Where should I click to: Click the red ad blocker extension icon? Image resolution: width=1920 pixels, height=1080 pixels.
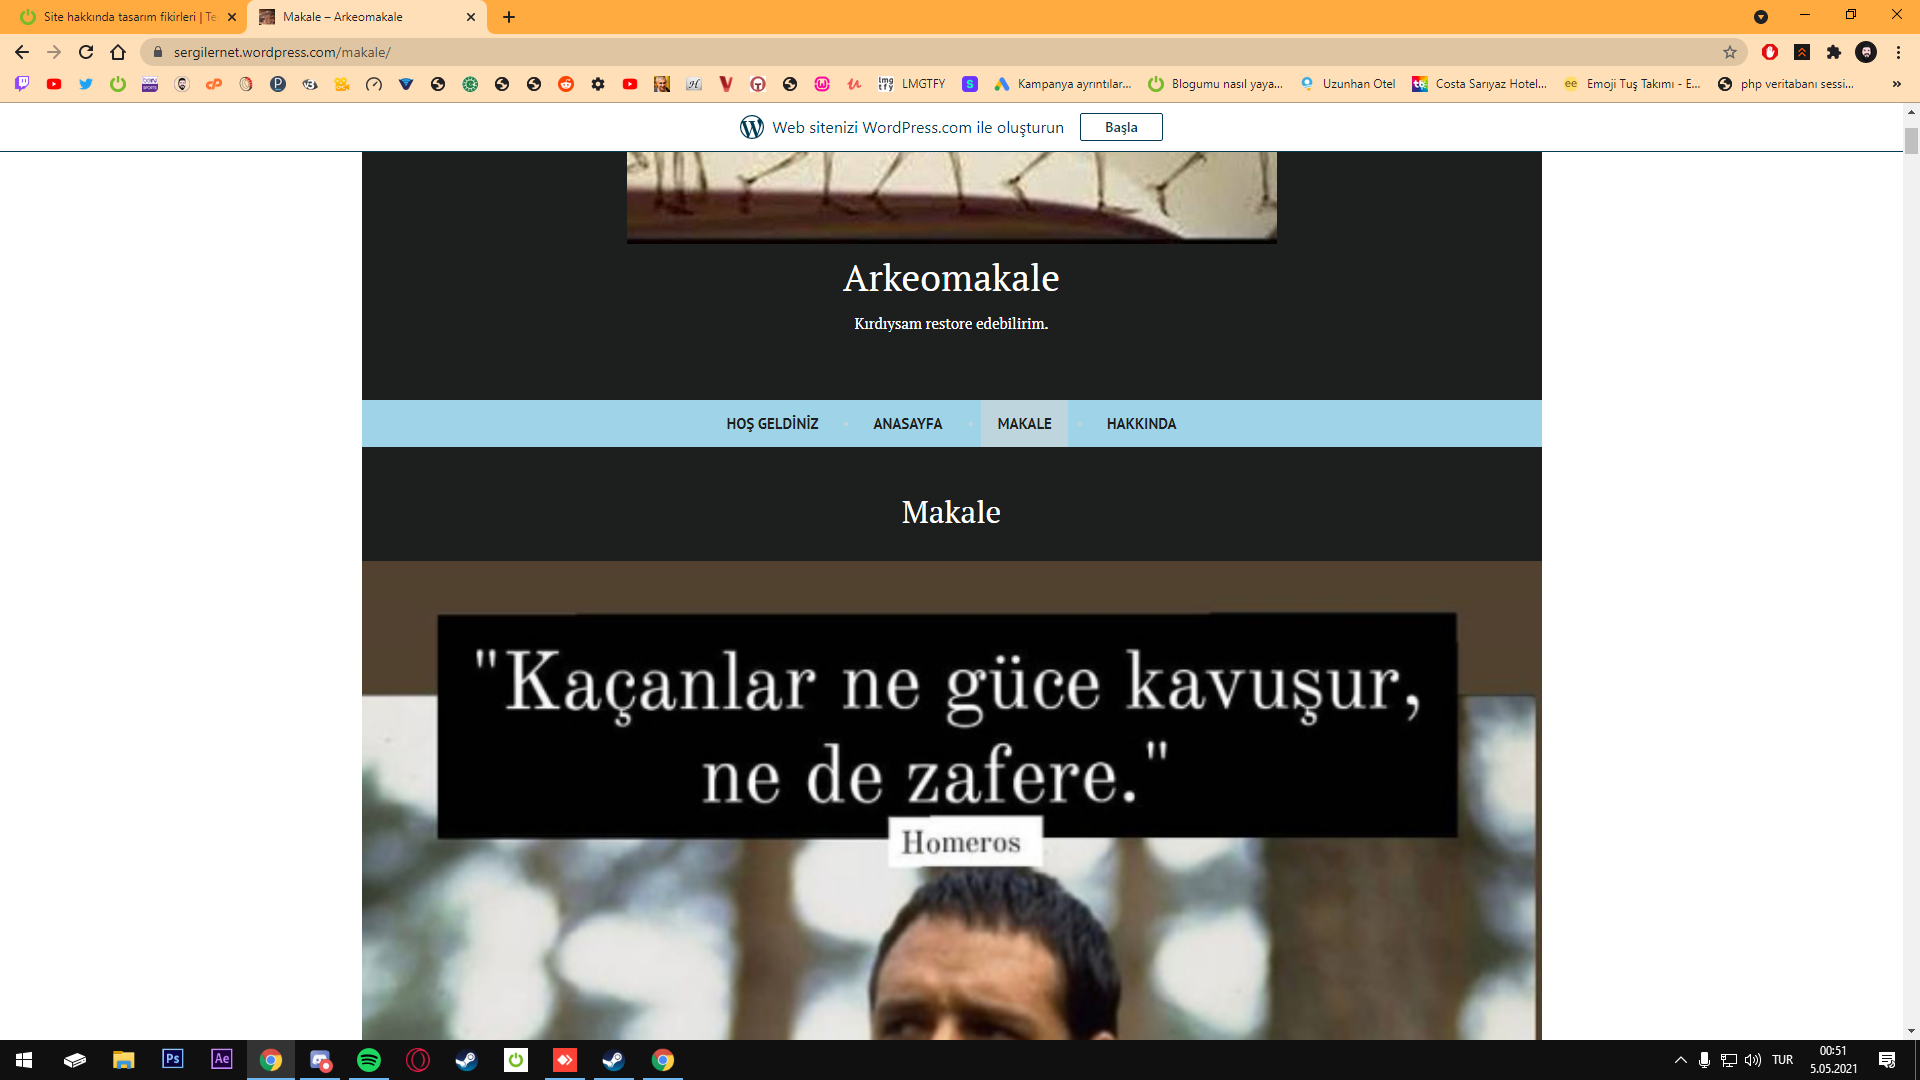(x=1770, y=52)
